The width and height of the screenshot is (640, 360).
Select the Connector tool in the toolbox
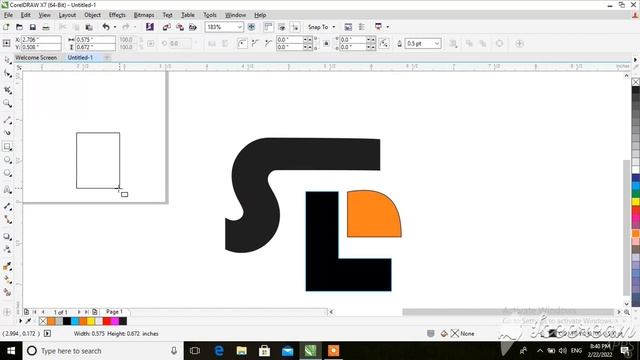click(7, 220)
